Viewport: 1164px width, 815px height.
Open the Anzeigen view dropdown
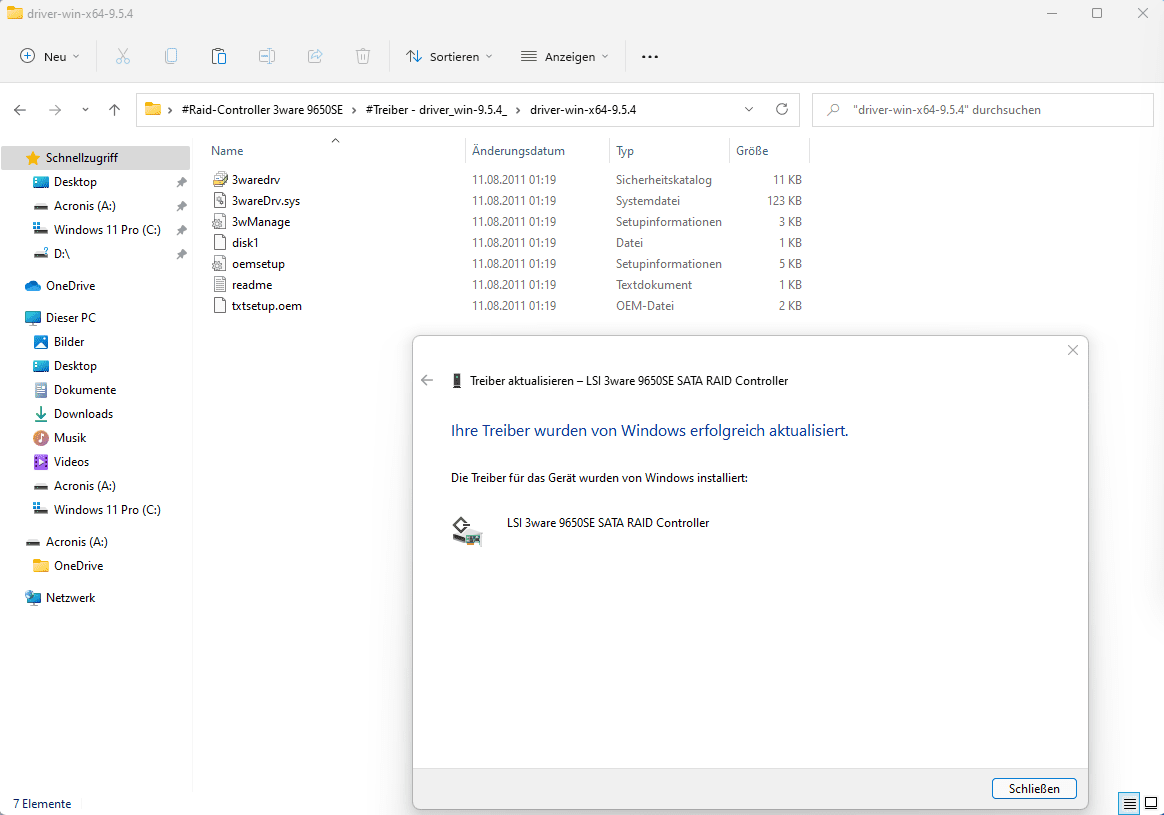[x=564, y=56]
